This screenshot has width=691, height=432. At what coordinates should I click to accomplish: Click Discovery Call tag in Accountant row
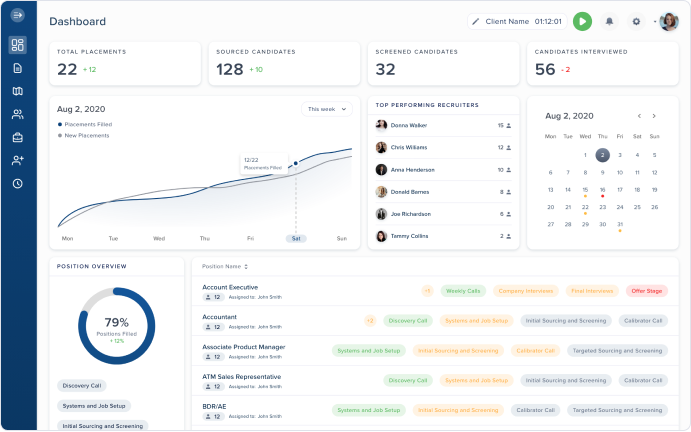[408, 321]
